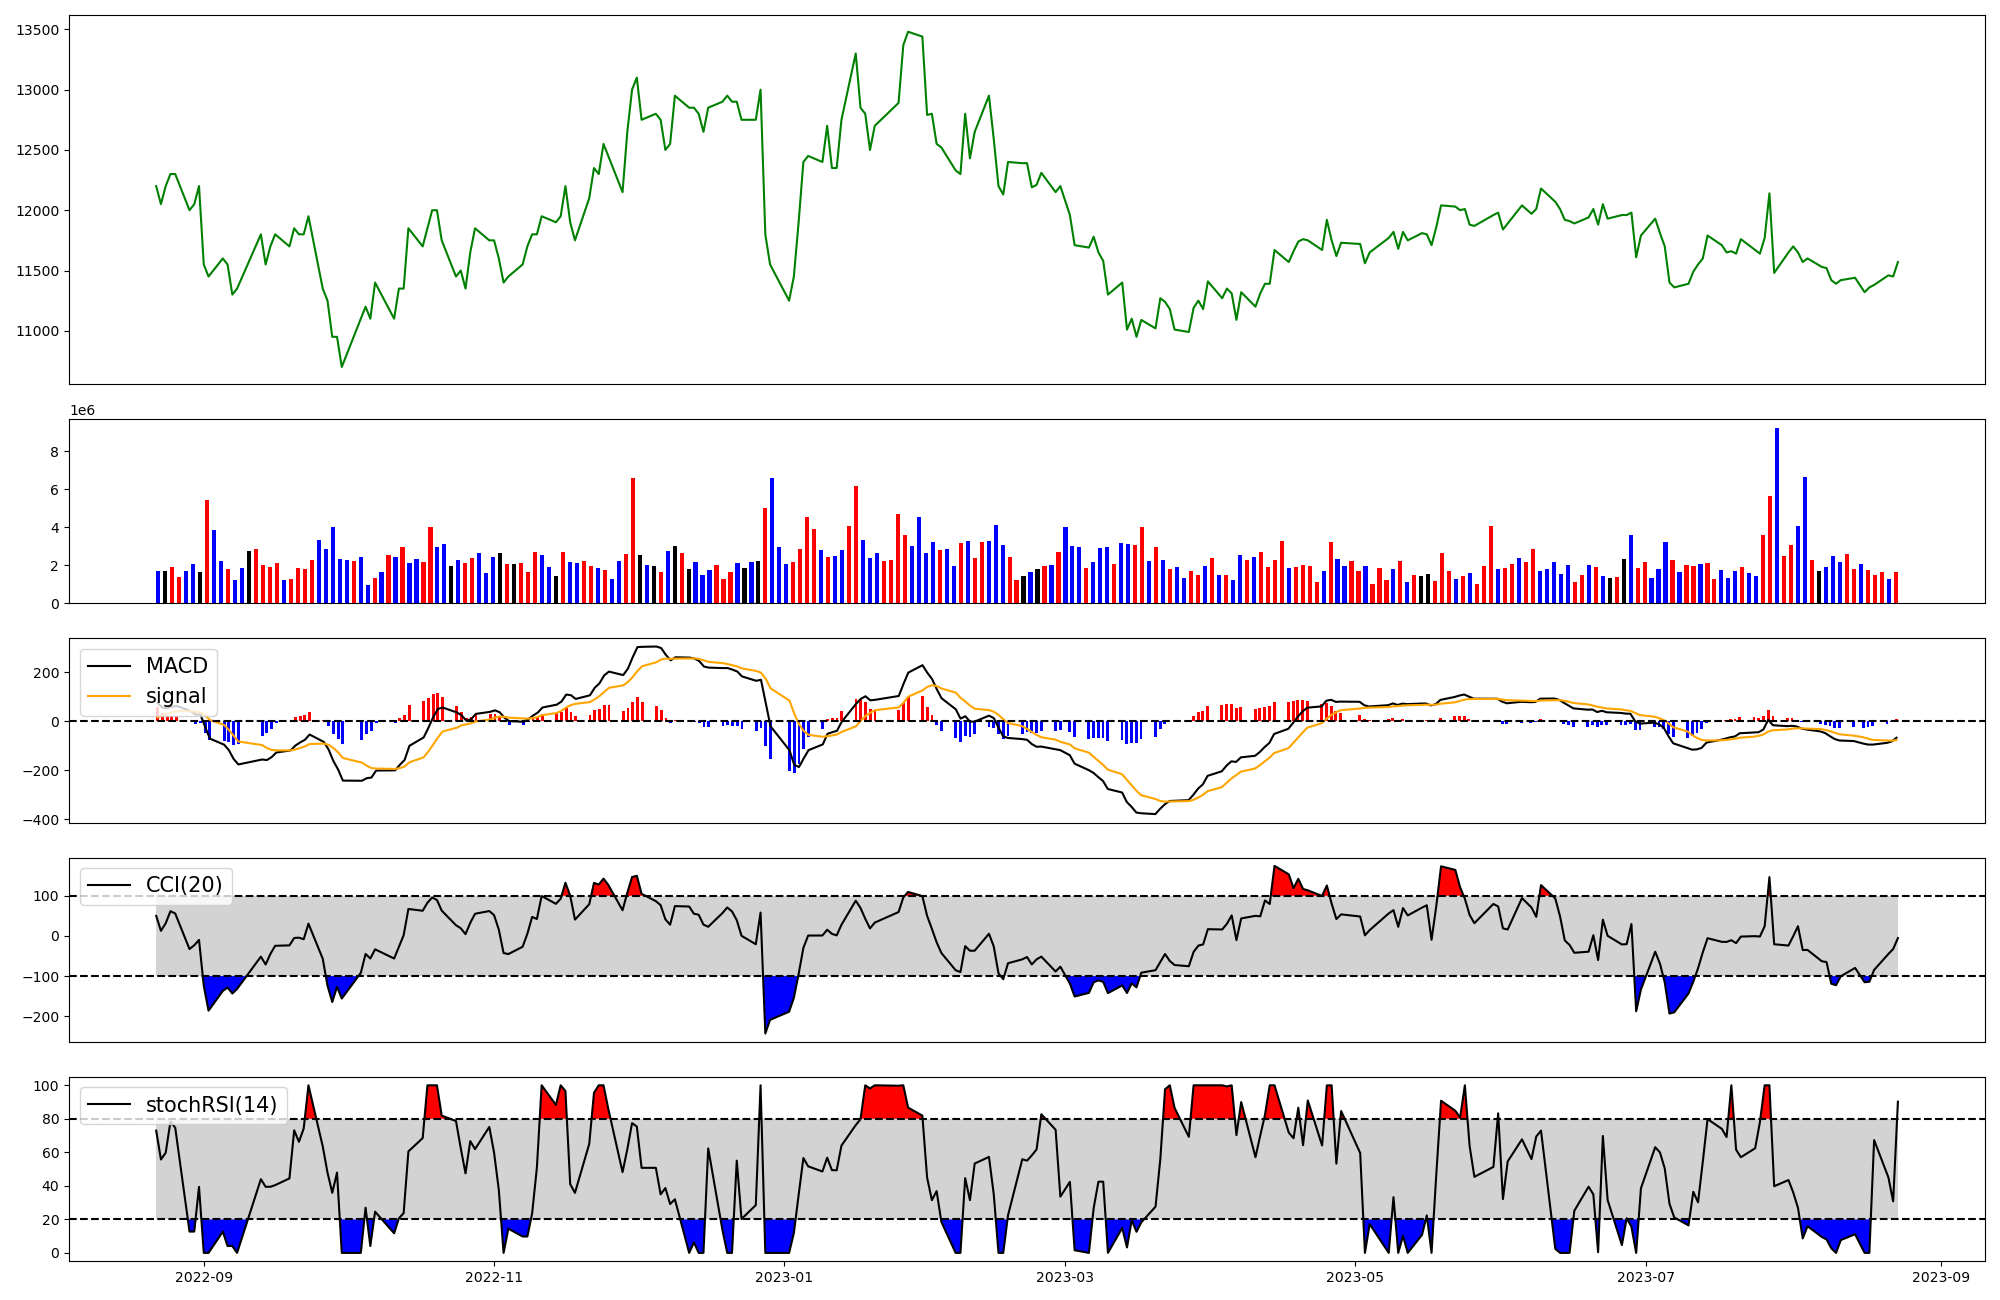
Task: Click the 2023-05 date tick label
Action: point(1355,1277)
